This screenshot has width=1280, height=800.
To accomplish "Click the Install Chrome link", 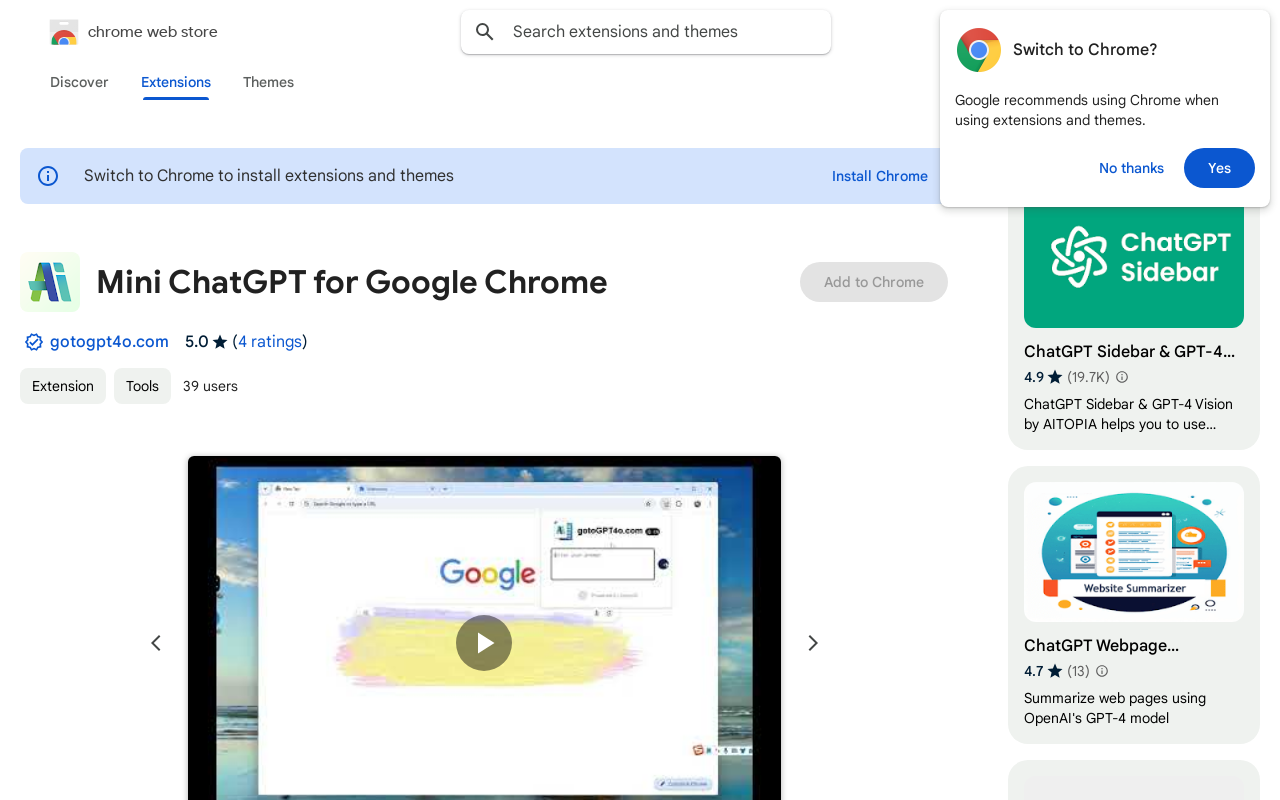I will 880,176.
